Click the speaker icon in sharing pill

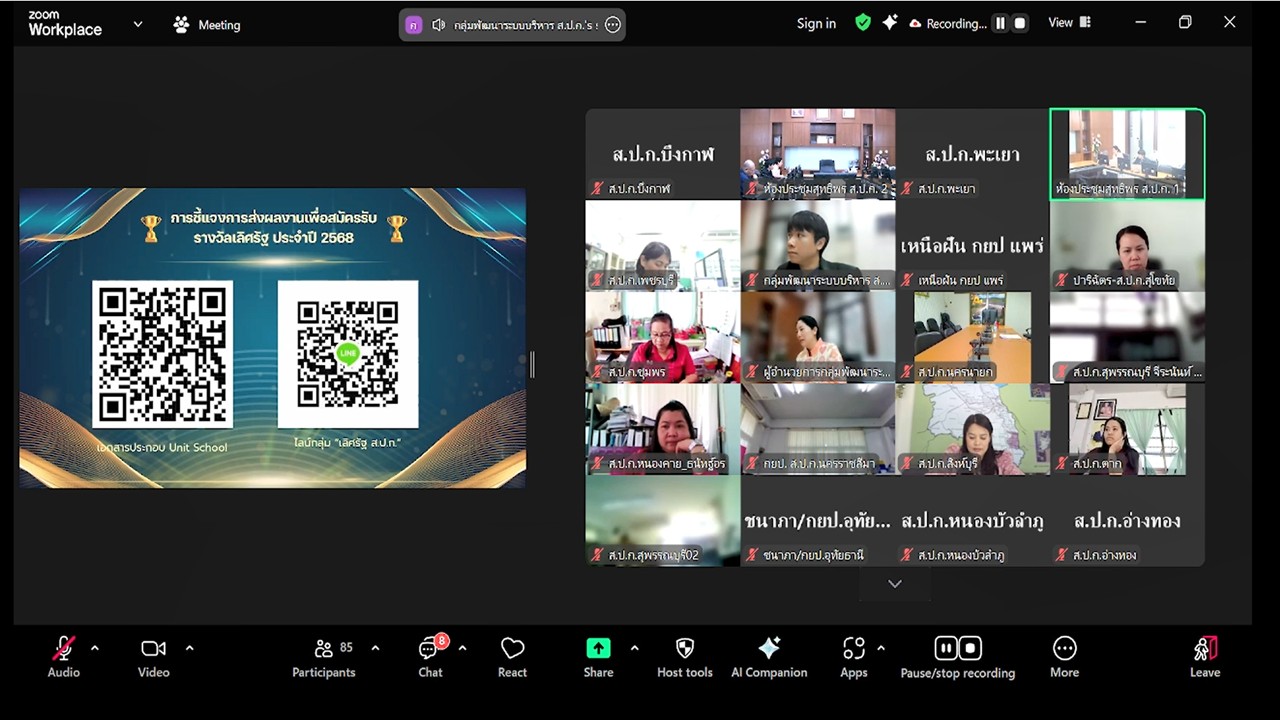[438, 25]
